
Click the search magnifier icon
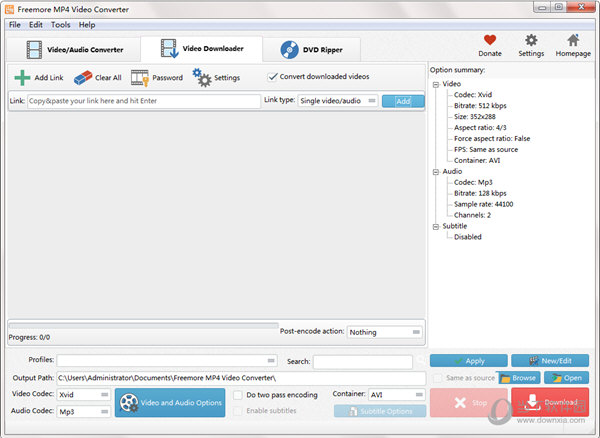[421, 360]
